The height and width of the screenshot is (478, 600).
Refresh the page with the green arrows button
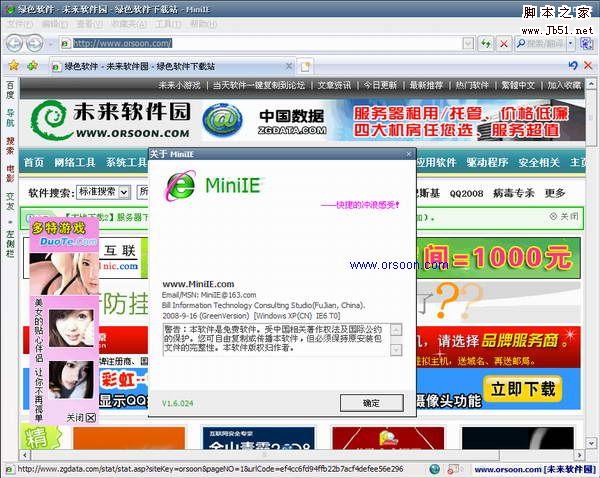pos(486,44)
